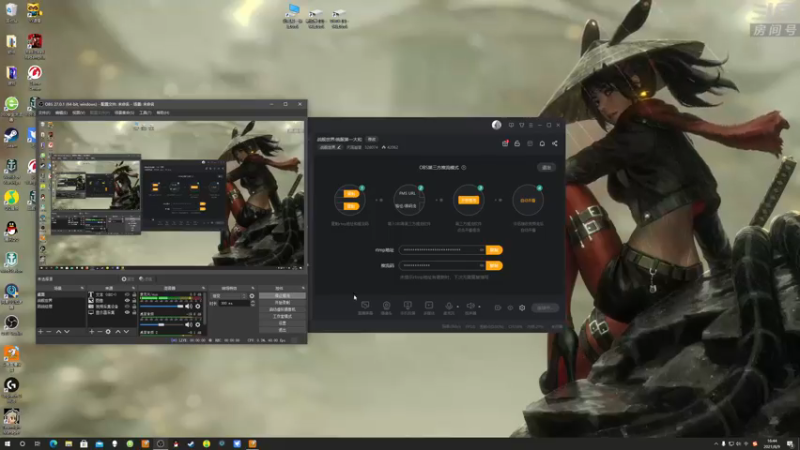The height and width of the screenshot is (450, 800).
Task: Adjust the transition duration spinner arrows
Action: click(253, 303)
